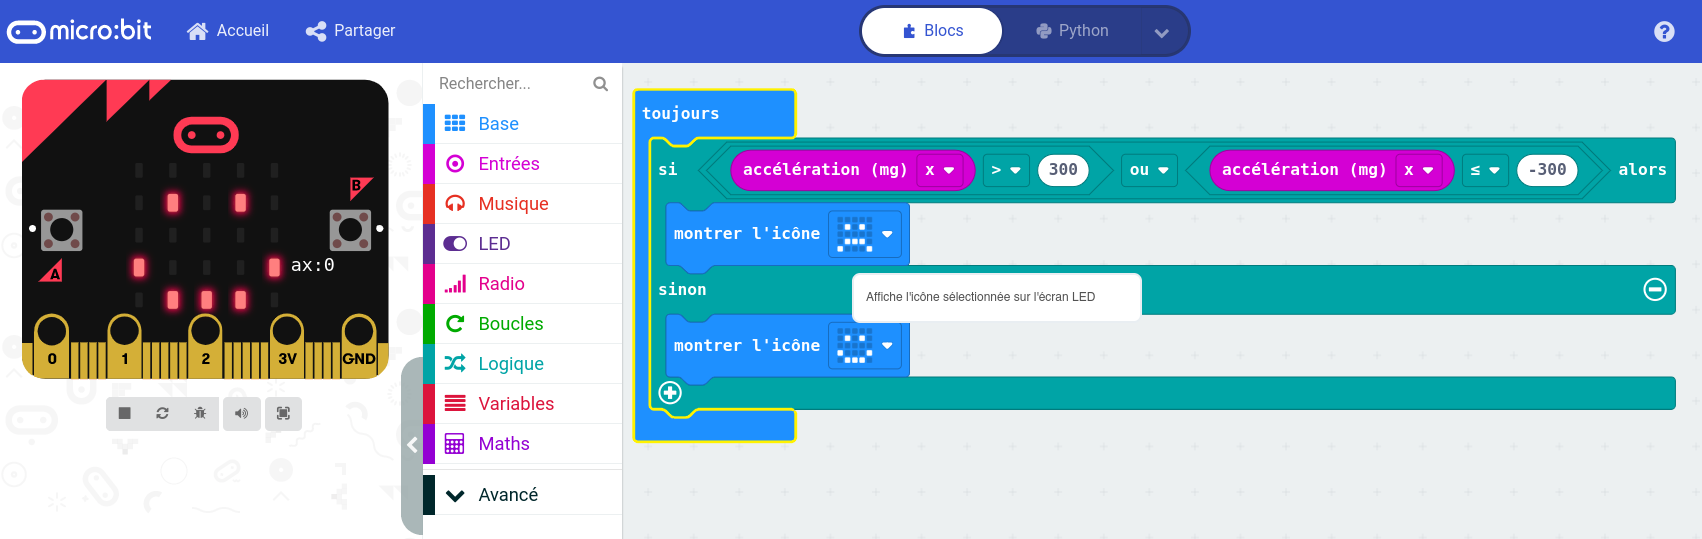
Task: Collapse the simulator panel arrow
Action: click(412, 446)
